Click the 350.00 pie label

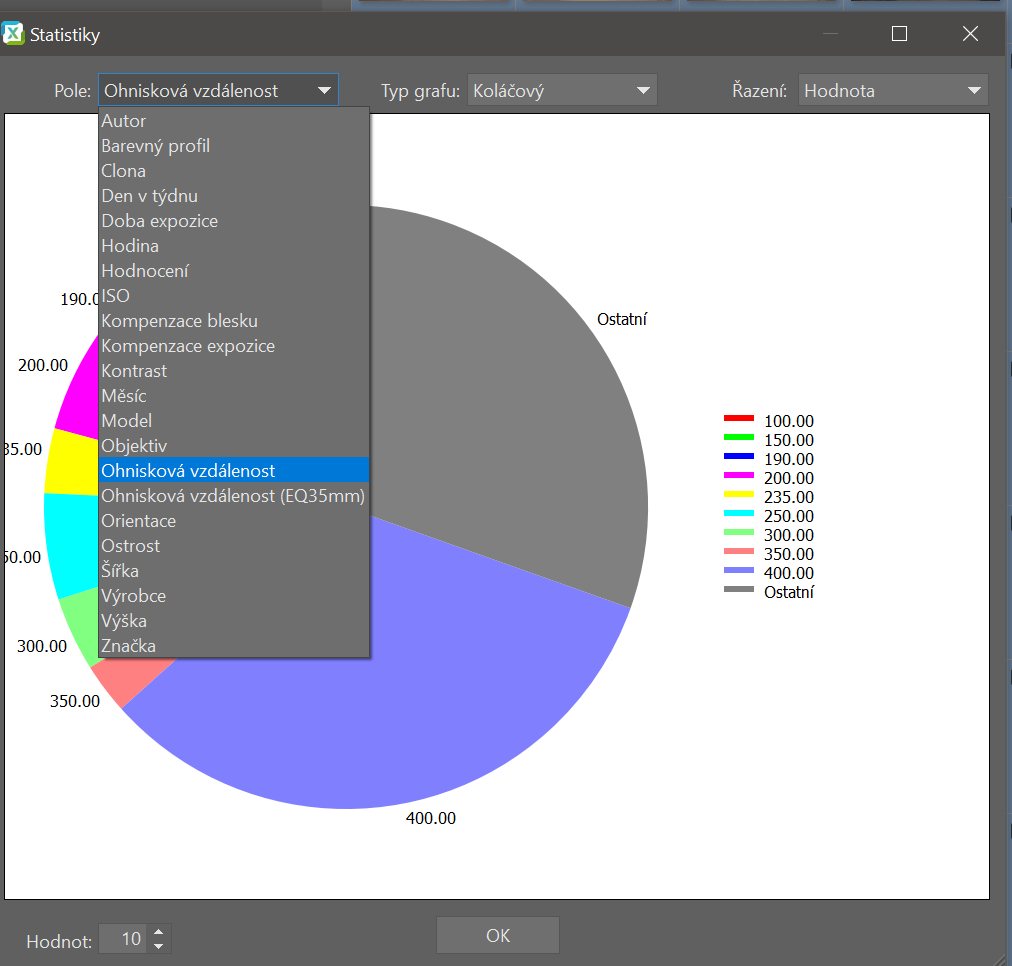tap(75, 701)
